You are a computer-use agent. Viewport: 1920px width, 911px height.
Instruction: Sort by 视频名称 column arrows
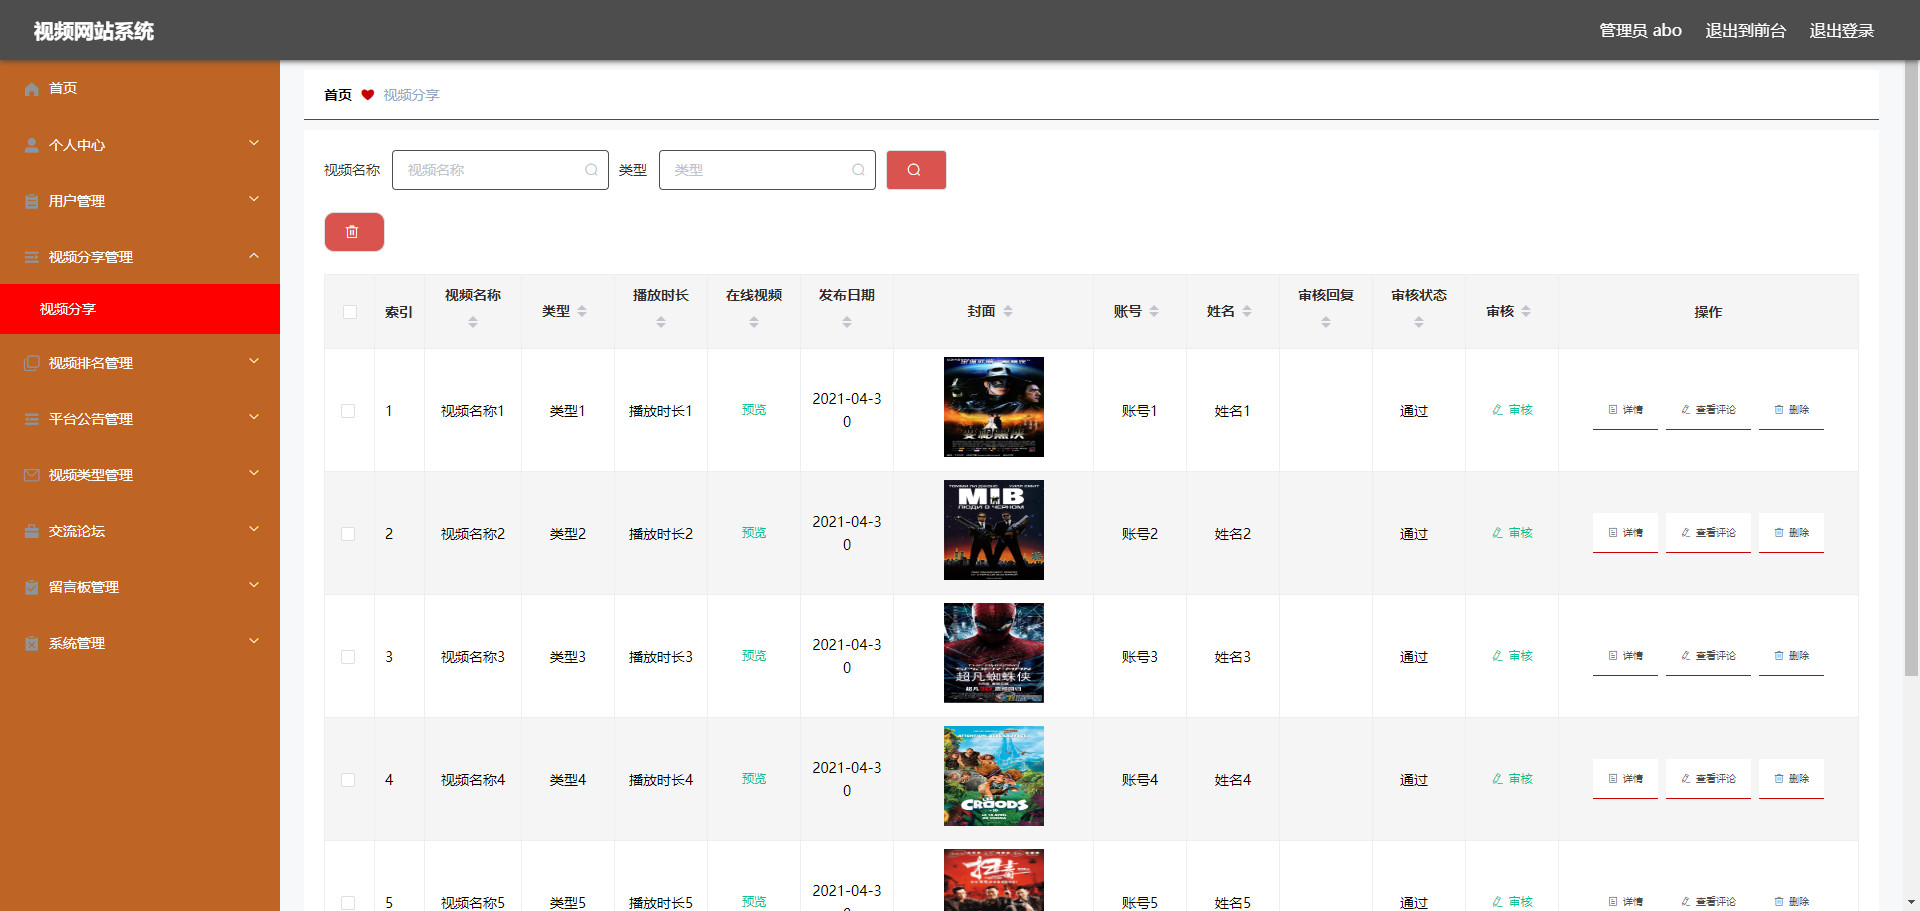coord(473,322)
